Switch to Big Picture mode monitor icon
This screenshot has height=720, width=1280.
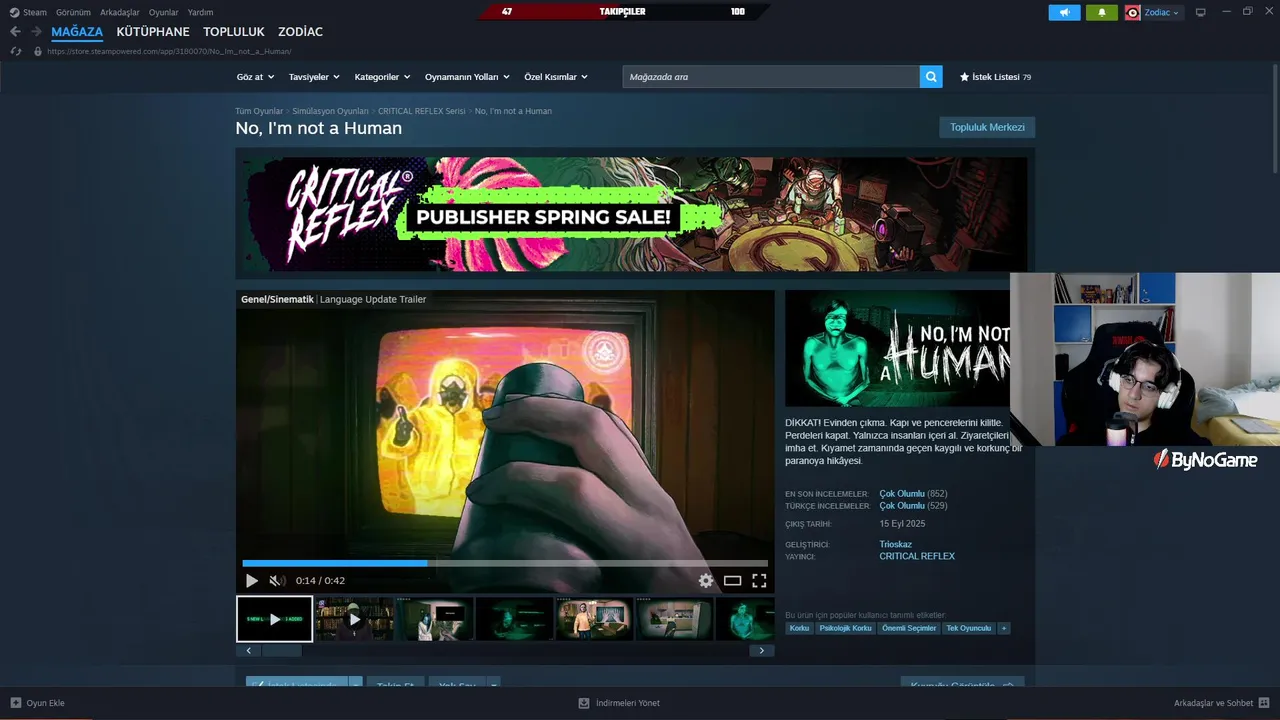click(1200, 12)
